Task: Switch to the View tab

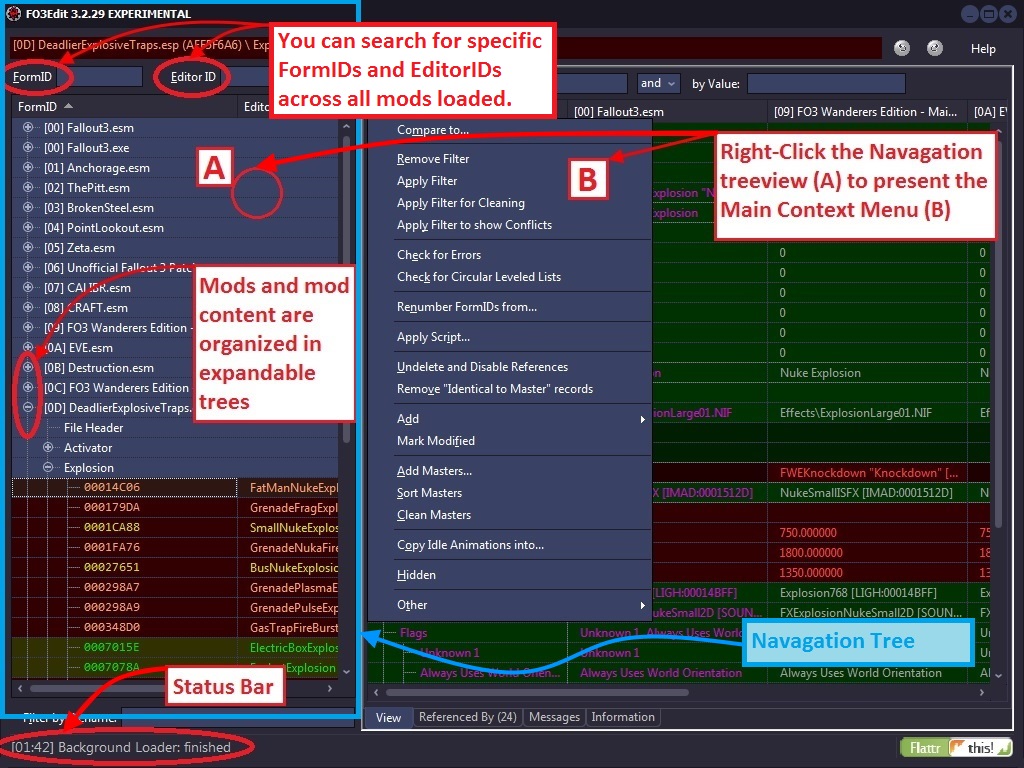Action: click(388, 717)
